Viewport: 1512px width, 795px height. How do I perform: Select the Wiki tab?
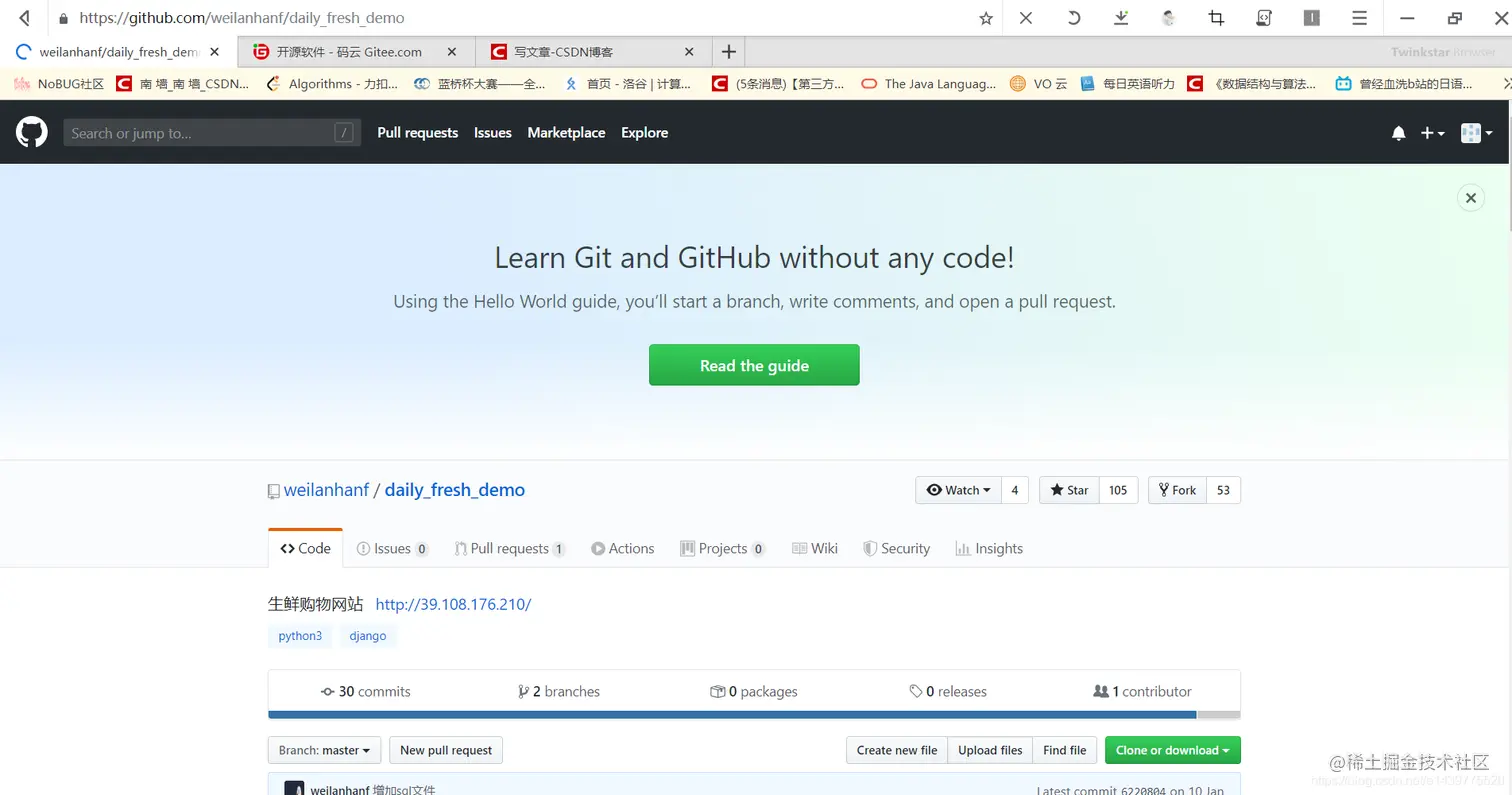(x=814, y=548)
